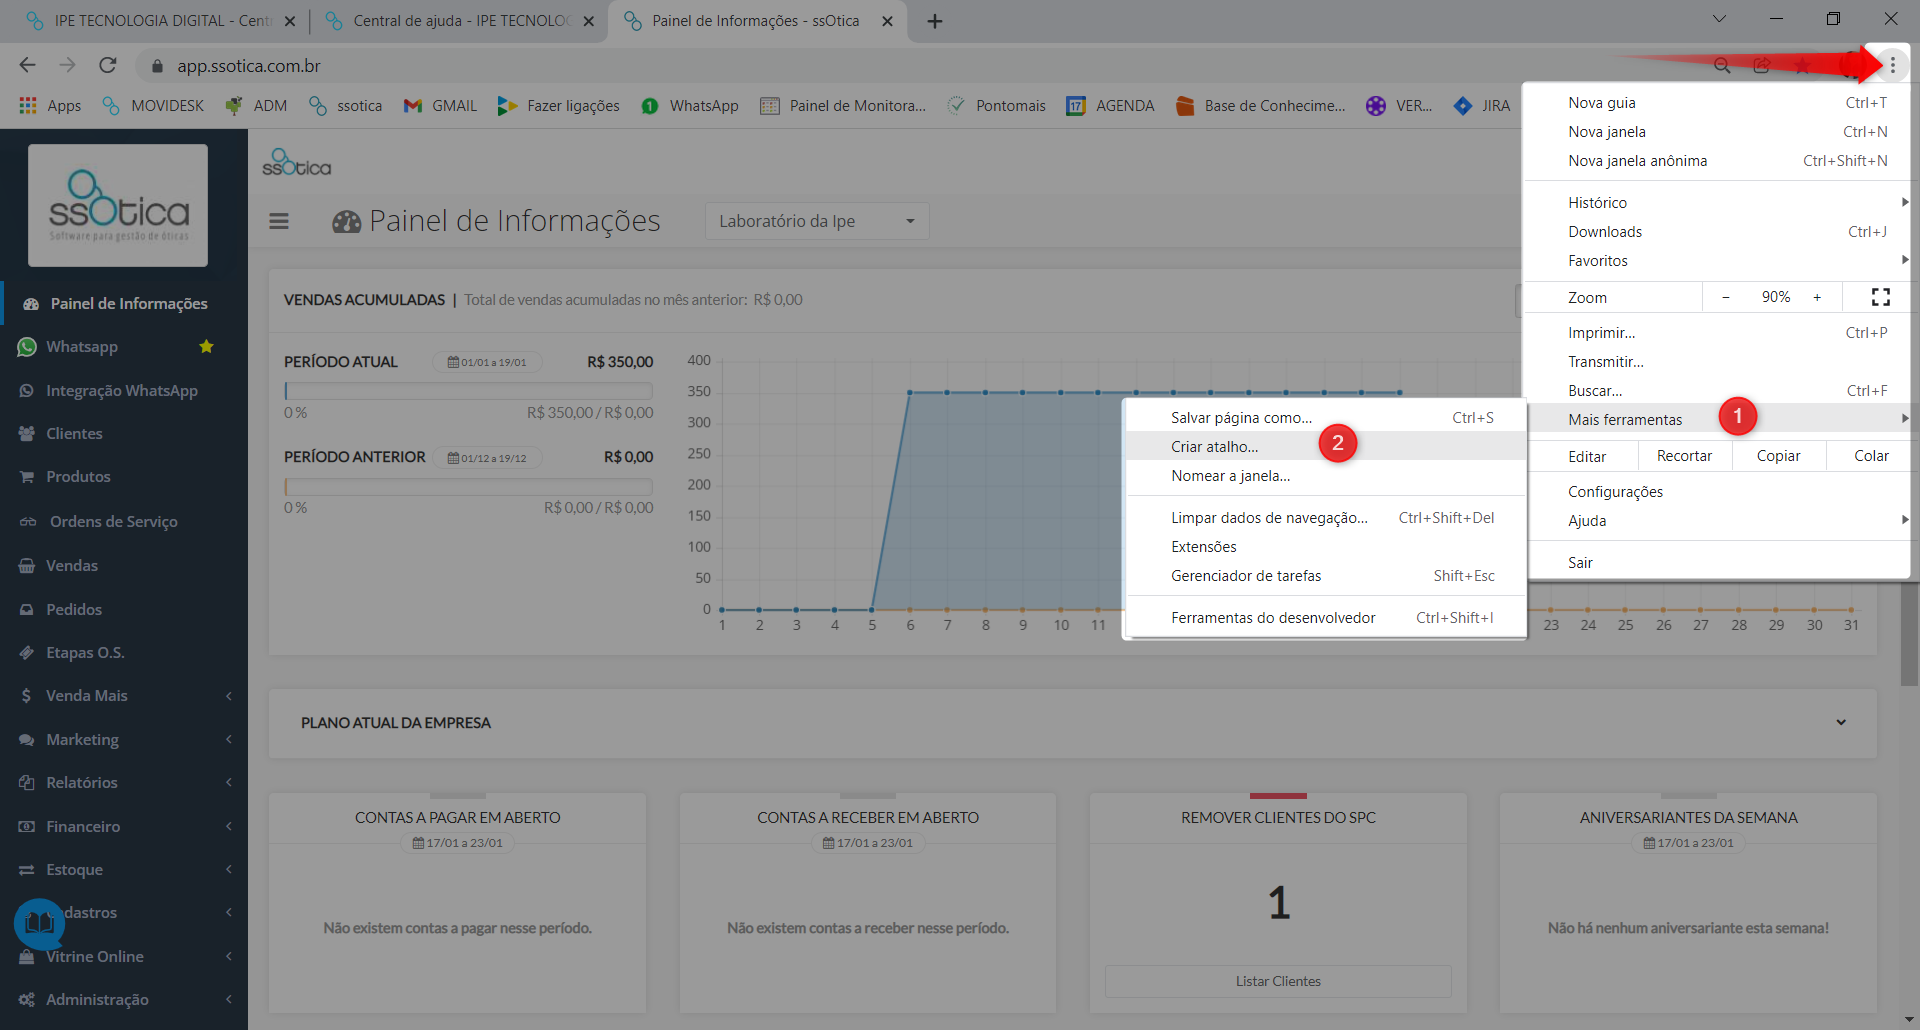Open Ordens de Serviço in sidebar

[x=114, y=521]
